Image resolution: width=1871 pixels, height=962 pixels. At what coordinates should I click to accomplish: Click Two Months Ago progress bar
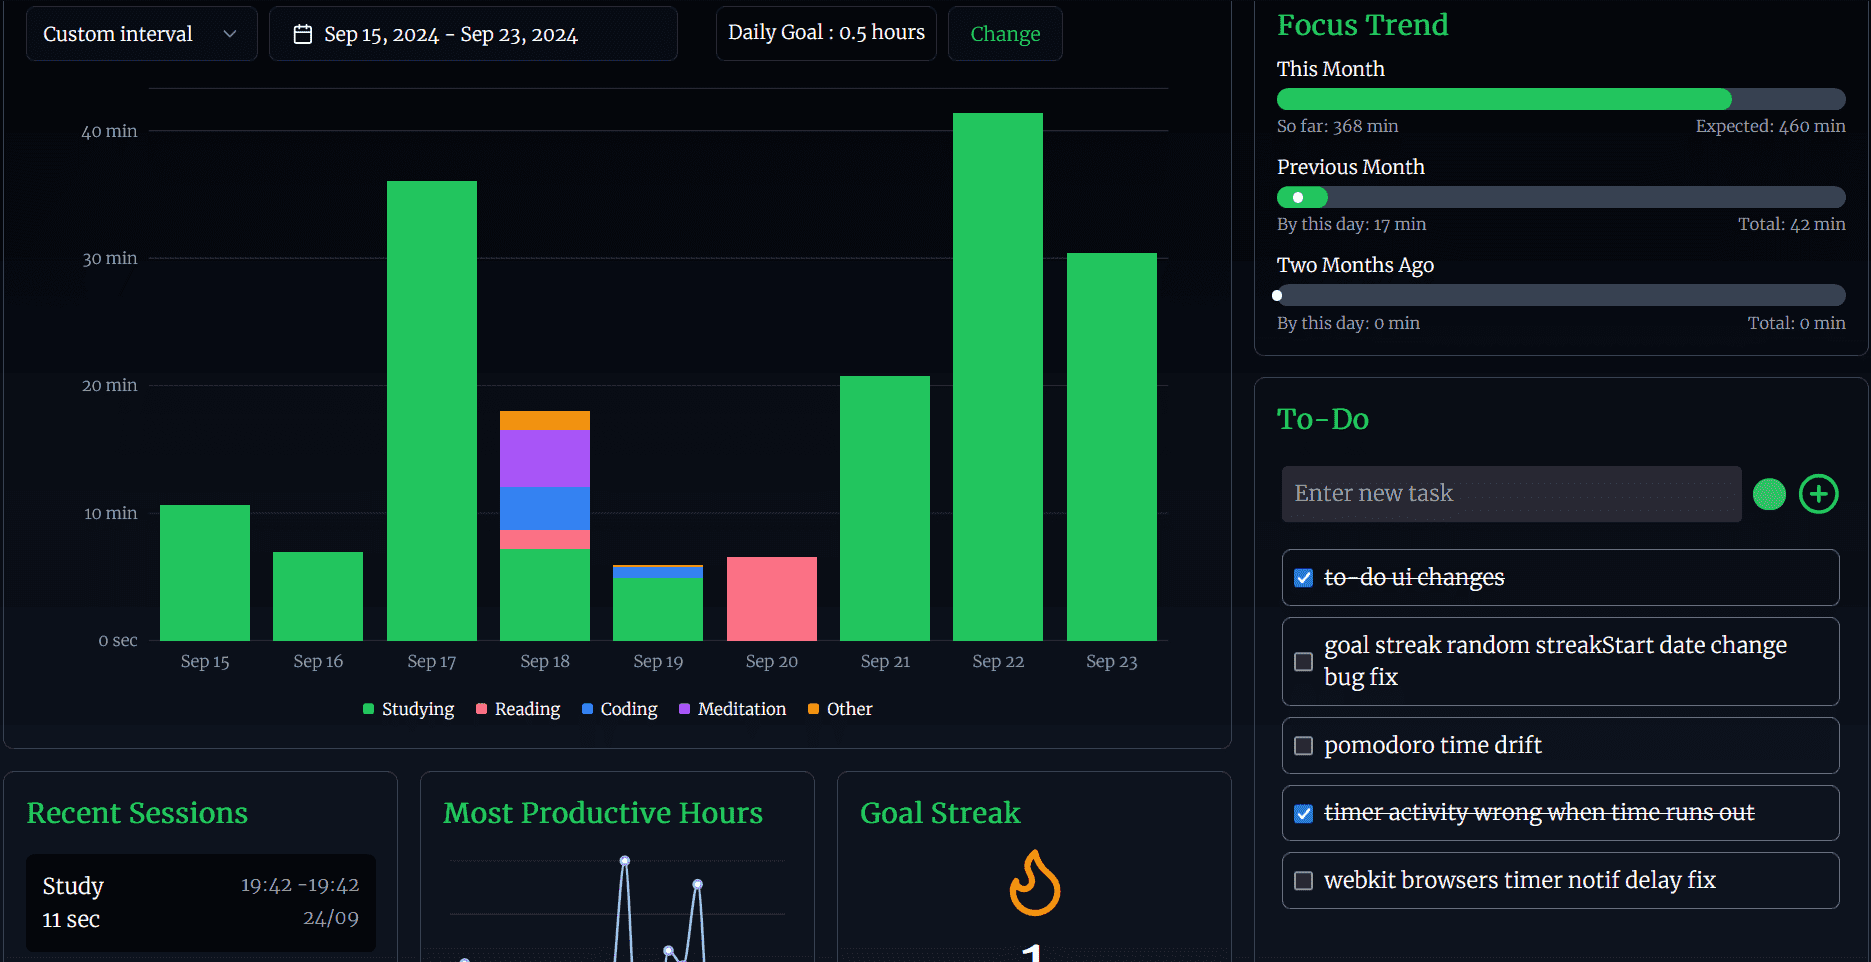tap(1561, 295)
